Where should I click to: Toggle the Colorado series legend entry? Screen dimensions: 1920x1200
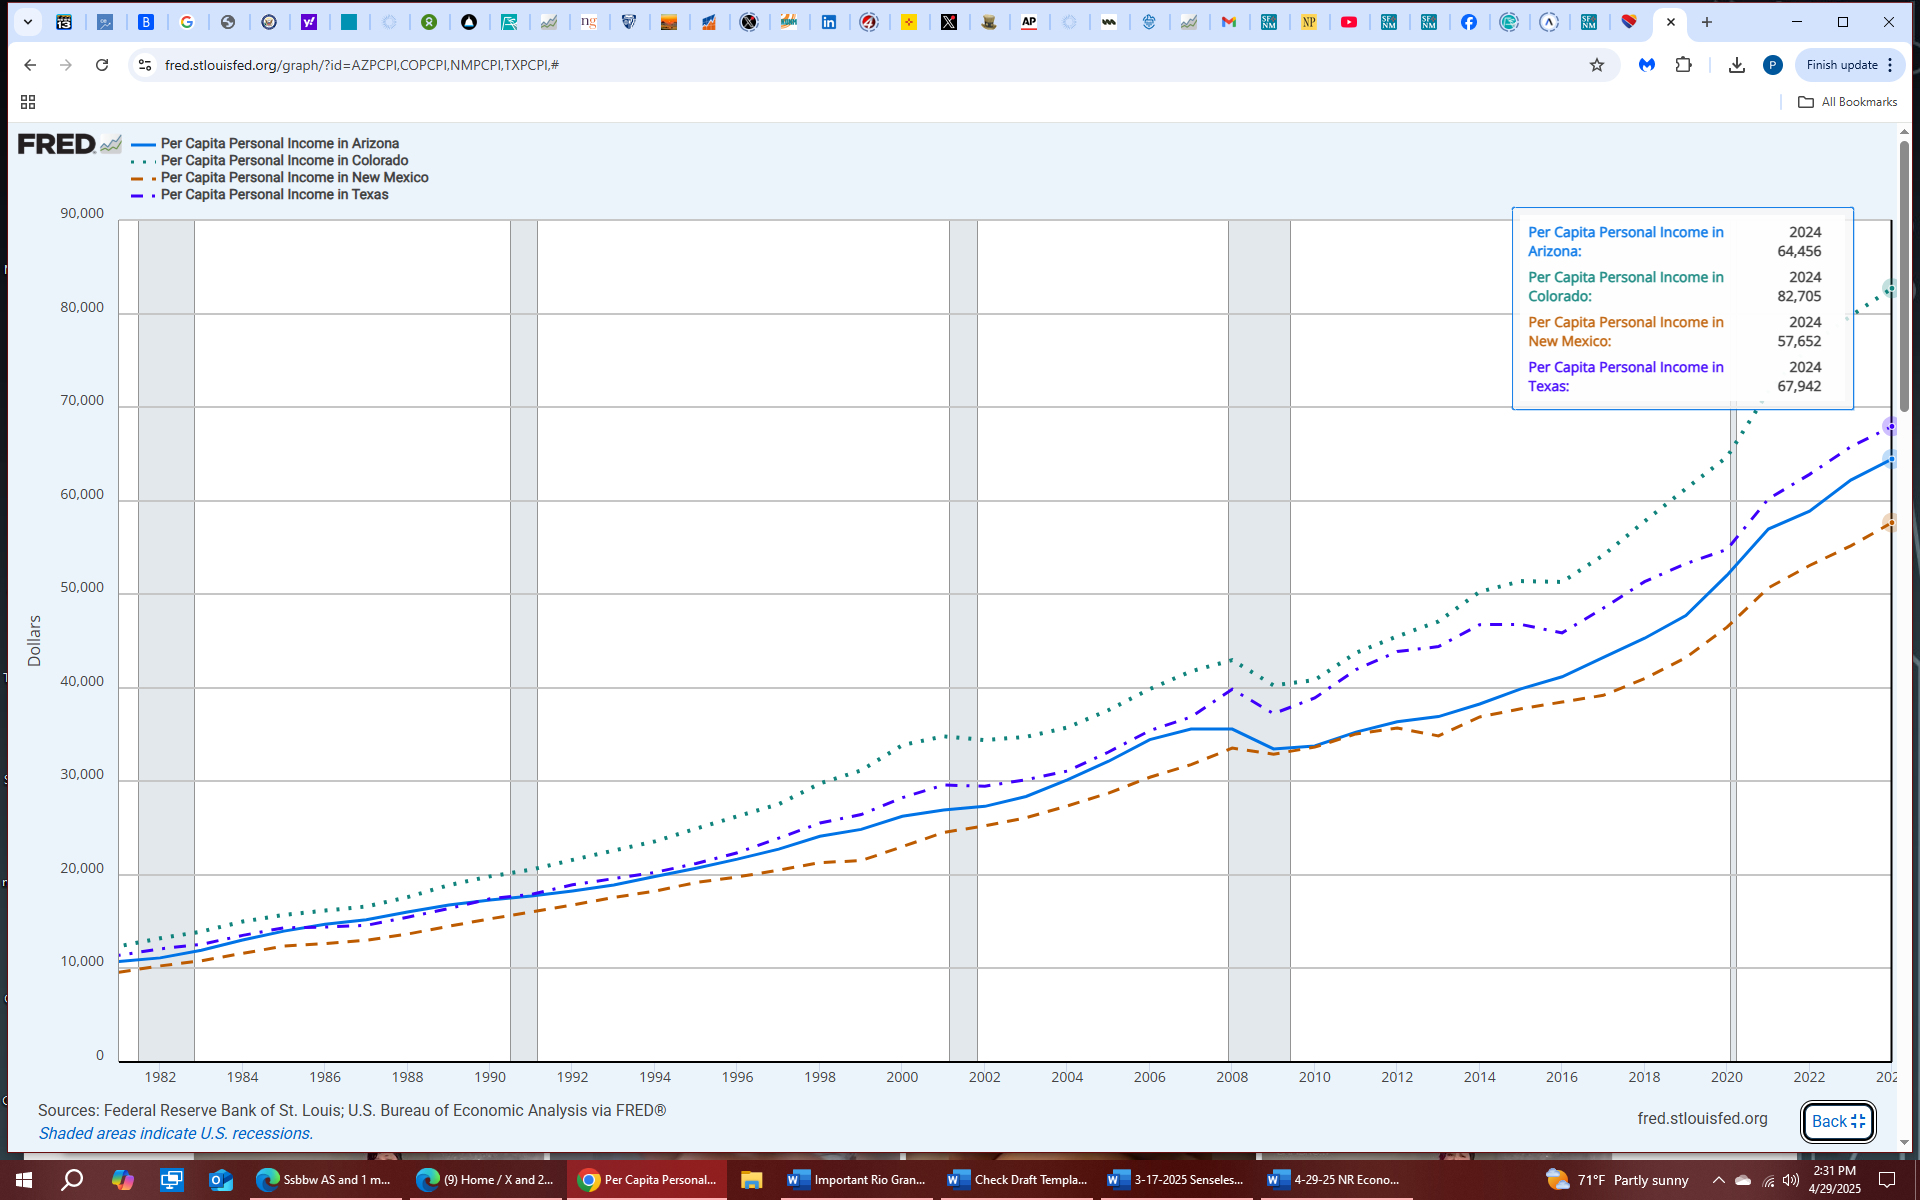point(284,161)
